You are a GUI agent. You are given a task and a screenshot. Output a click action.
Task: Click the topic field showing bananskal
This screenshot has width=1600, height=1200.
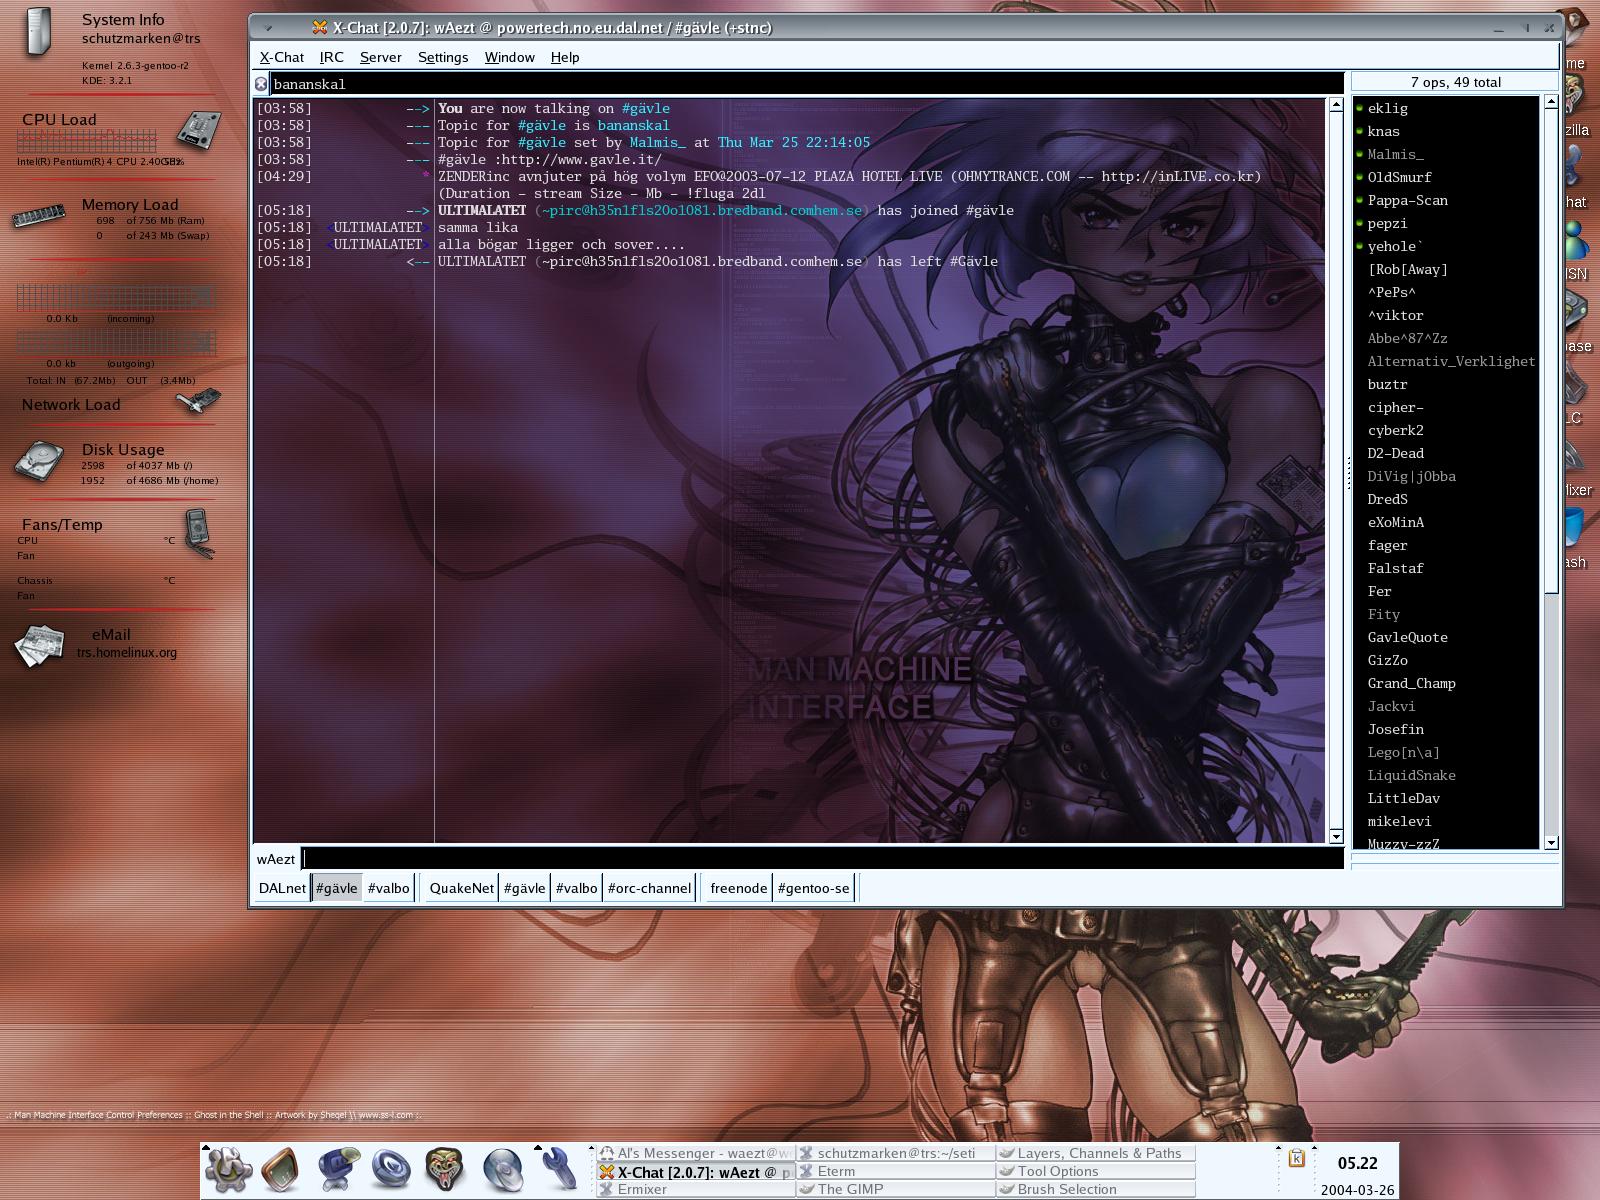pos(806,84)
